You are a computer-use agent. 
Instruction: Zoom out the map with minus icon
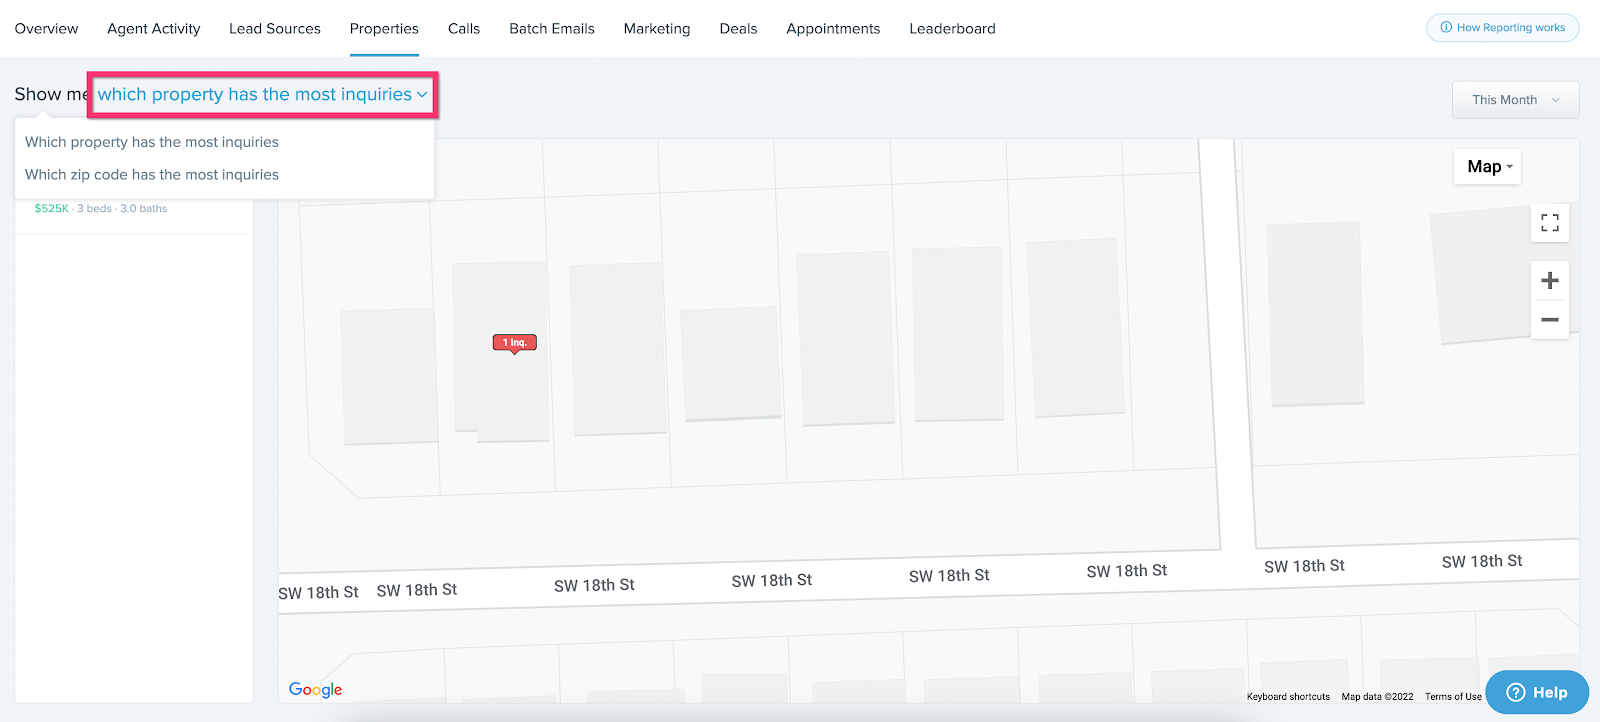coord(1550,320)
